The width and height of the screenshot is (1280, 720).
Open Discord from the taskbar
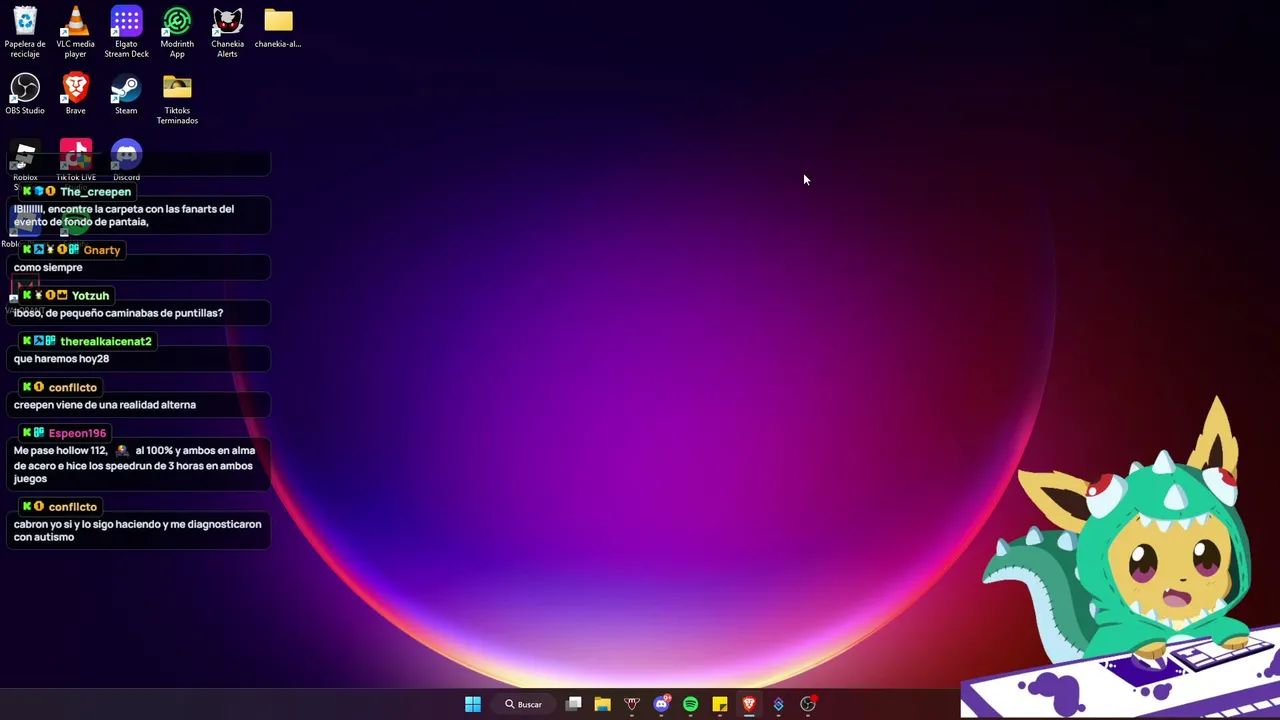click(x=661, y=704)
